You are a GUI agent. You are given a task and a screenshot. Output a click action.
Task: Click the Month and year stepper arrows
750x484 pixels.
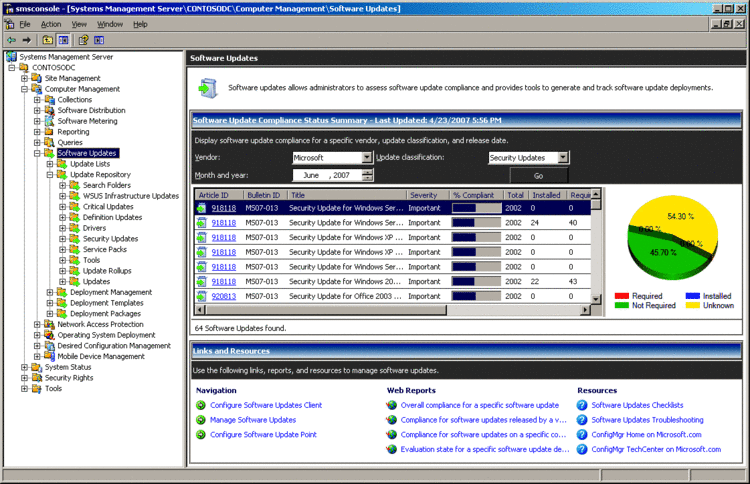[367, 175]
